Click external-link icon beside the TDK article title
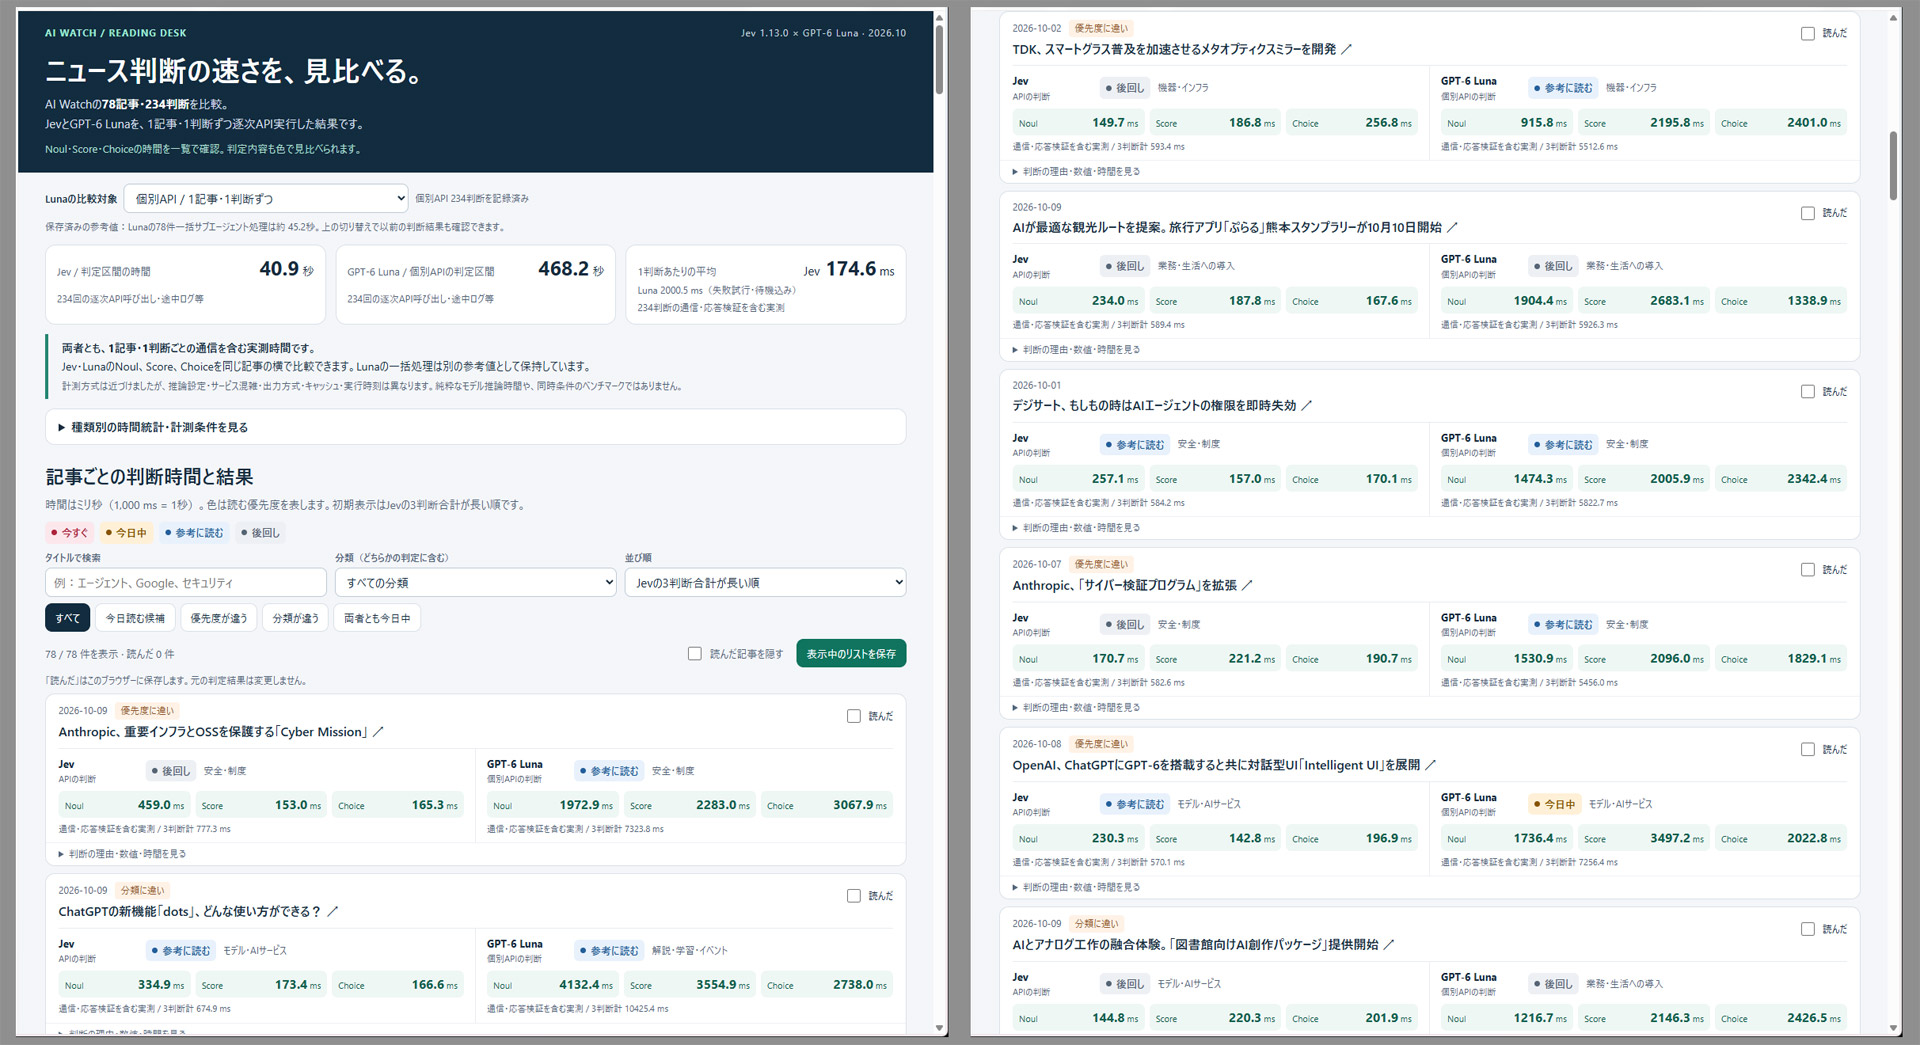1920x1045 pixels. (1346, 49)
